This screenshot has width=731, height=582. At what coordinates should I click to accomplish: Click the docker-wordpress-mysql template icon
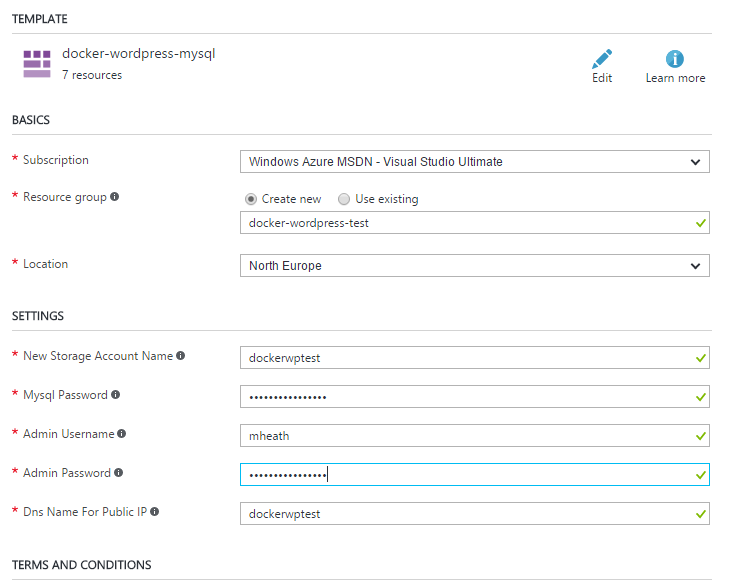pyautogui.click(x=37, y=64)
